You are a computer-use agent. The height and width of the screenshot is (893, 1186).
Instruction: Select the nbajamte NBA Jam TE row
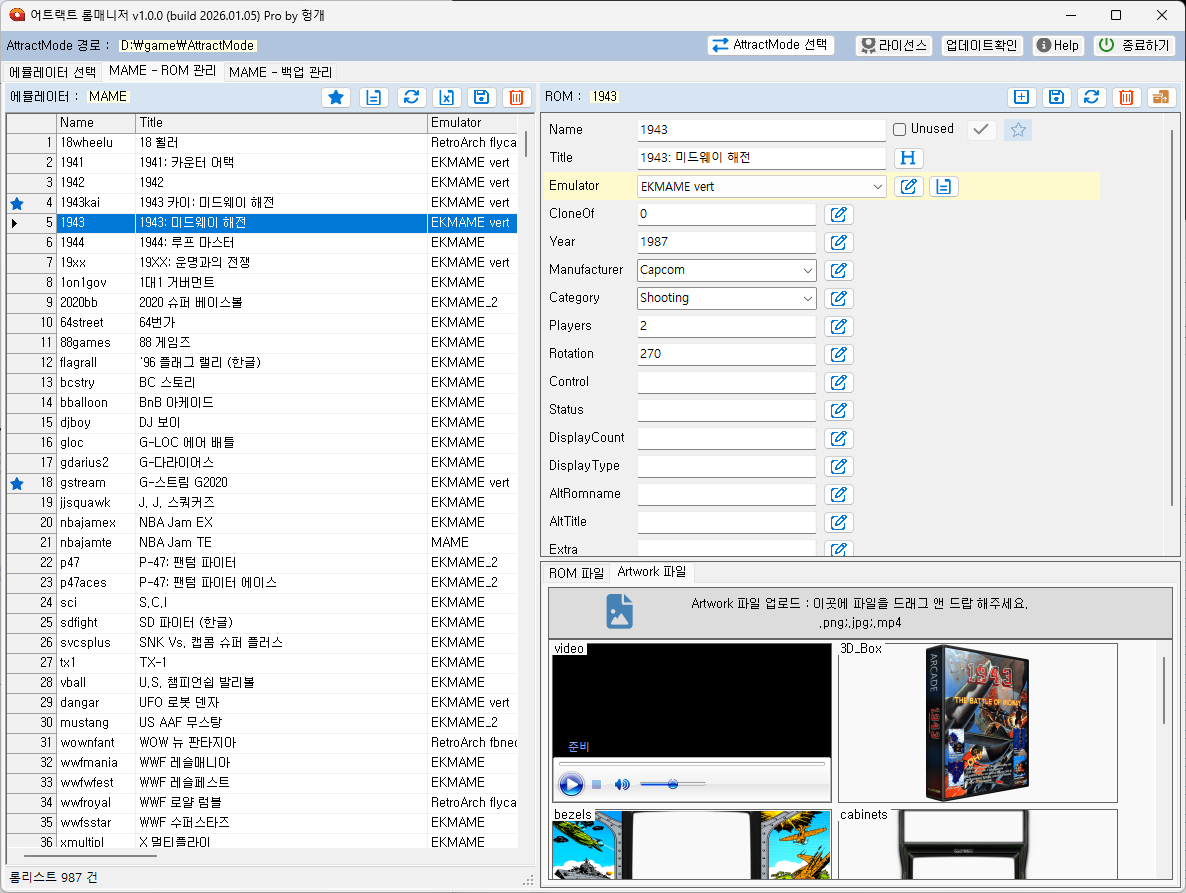point(262,543)
